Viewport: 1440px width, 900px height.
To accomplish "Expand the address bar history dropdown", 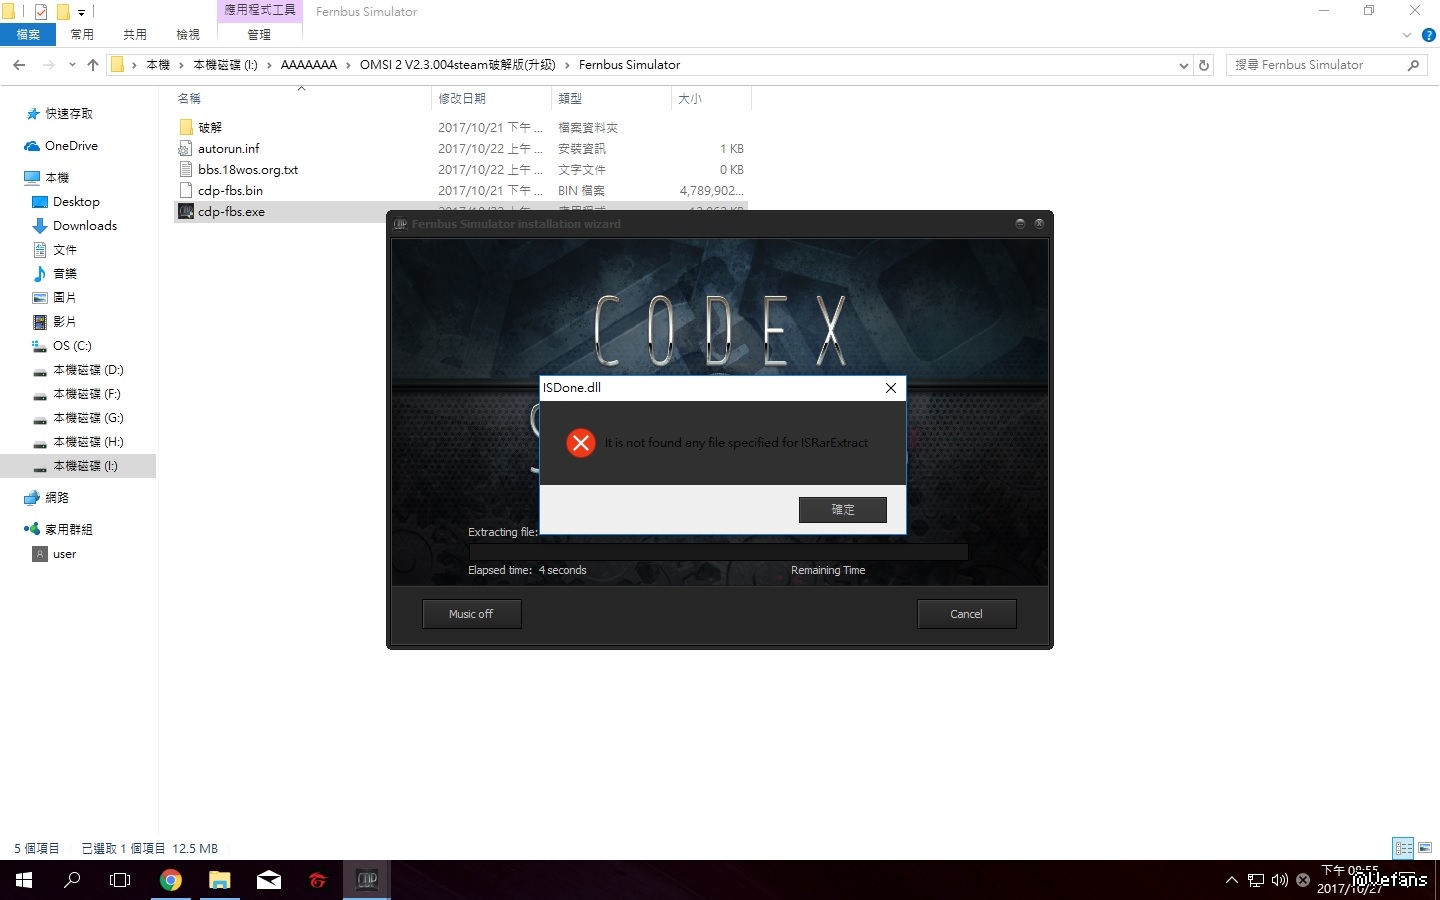I will point(1184,65).
